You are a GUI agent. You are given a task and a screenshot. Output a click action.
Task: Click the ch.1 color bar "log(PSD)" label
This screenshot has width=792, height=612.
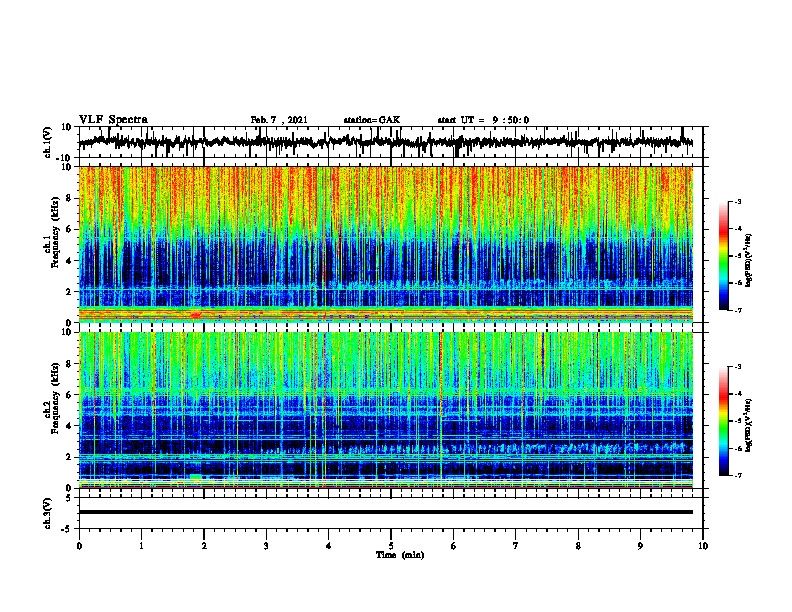pos(749,261)
